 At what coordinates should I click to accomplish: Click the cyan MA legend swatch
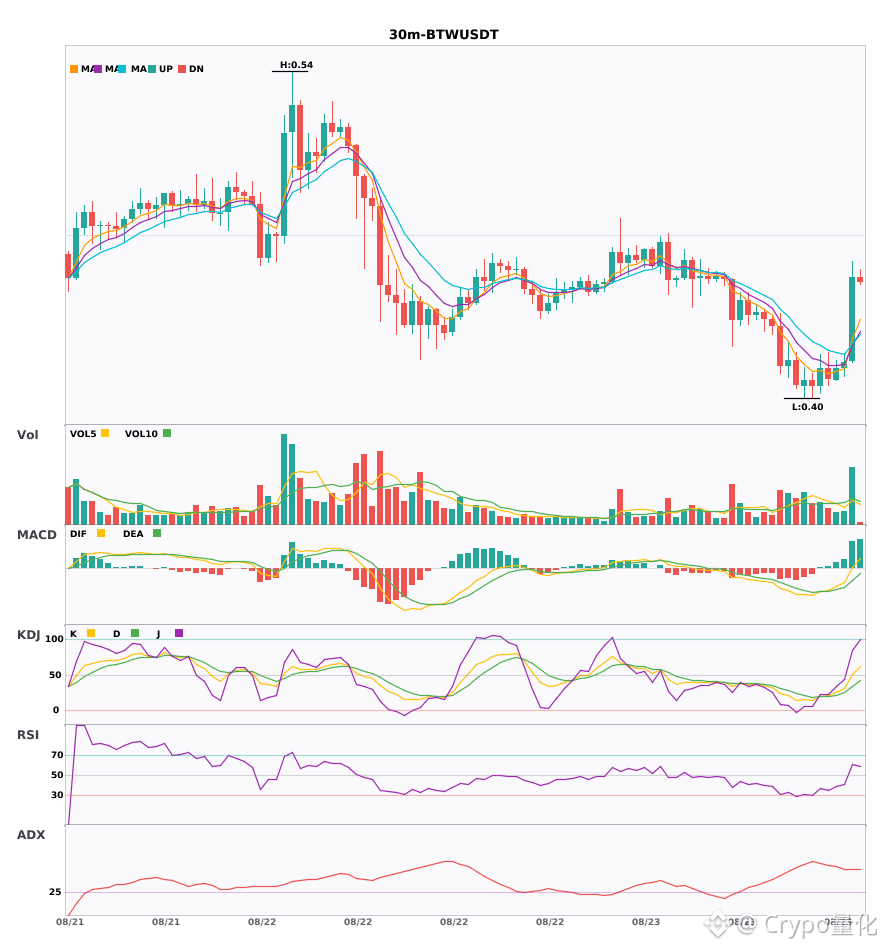click(122, 69)
